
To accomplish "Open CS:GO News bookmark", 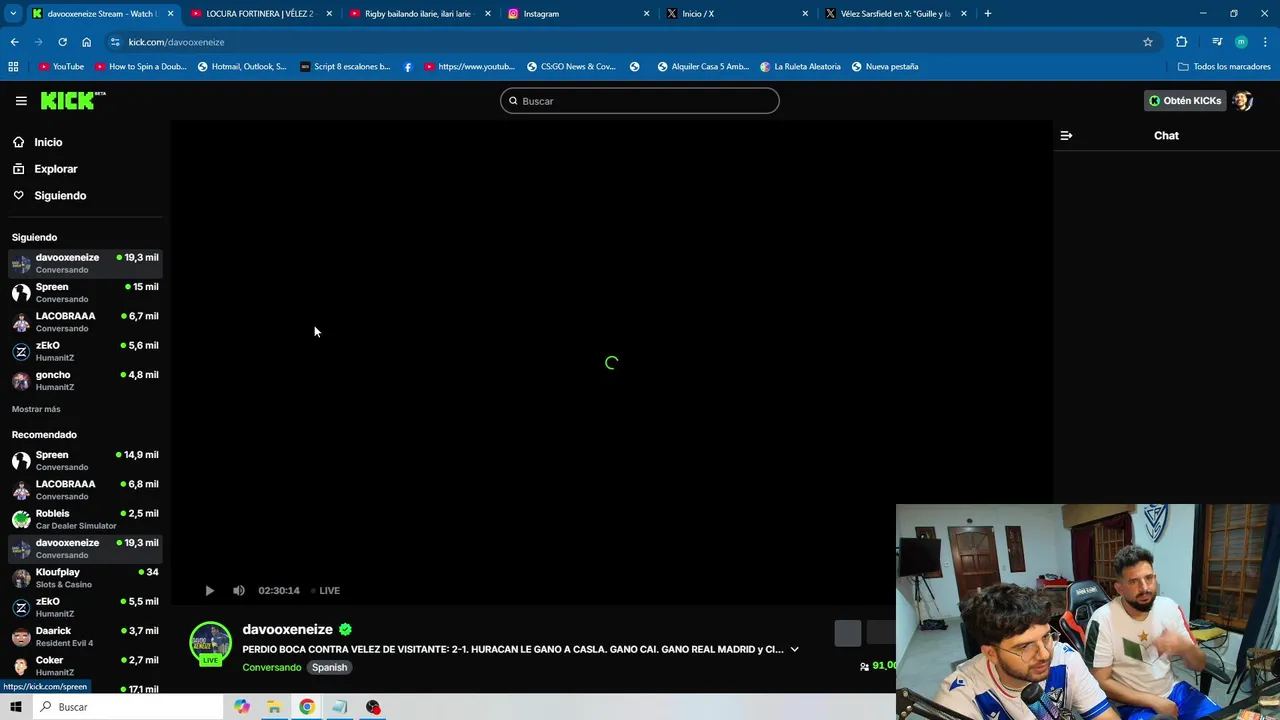I will click(x=571, y=67).
